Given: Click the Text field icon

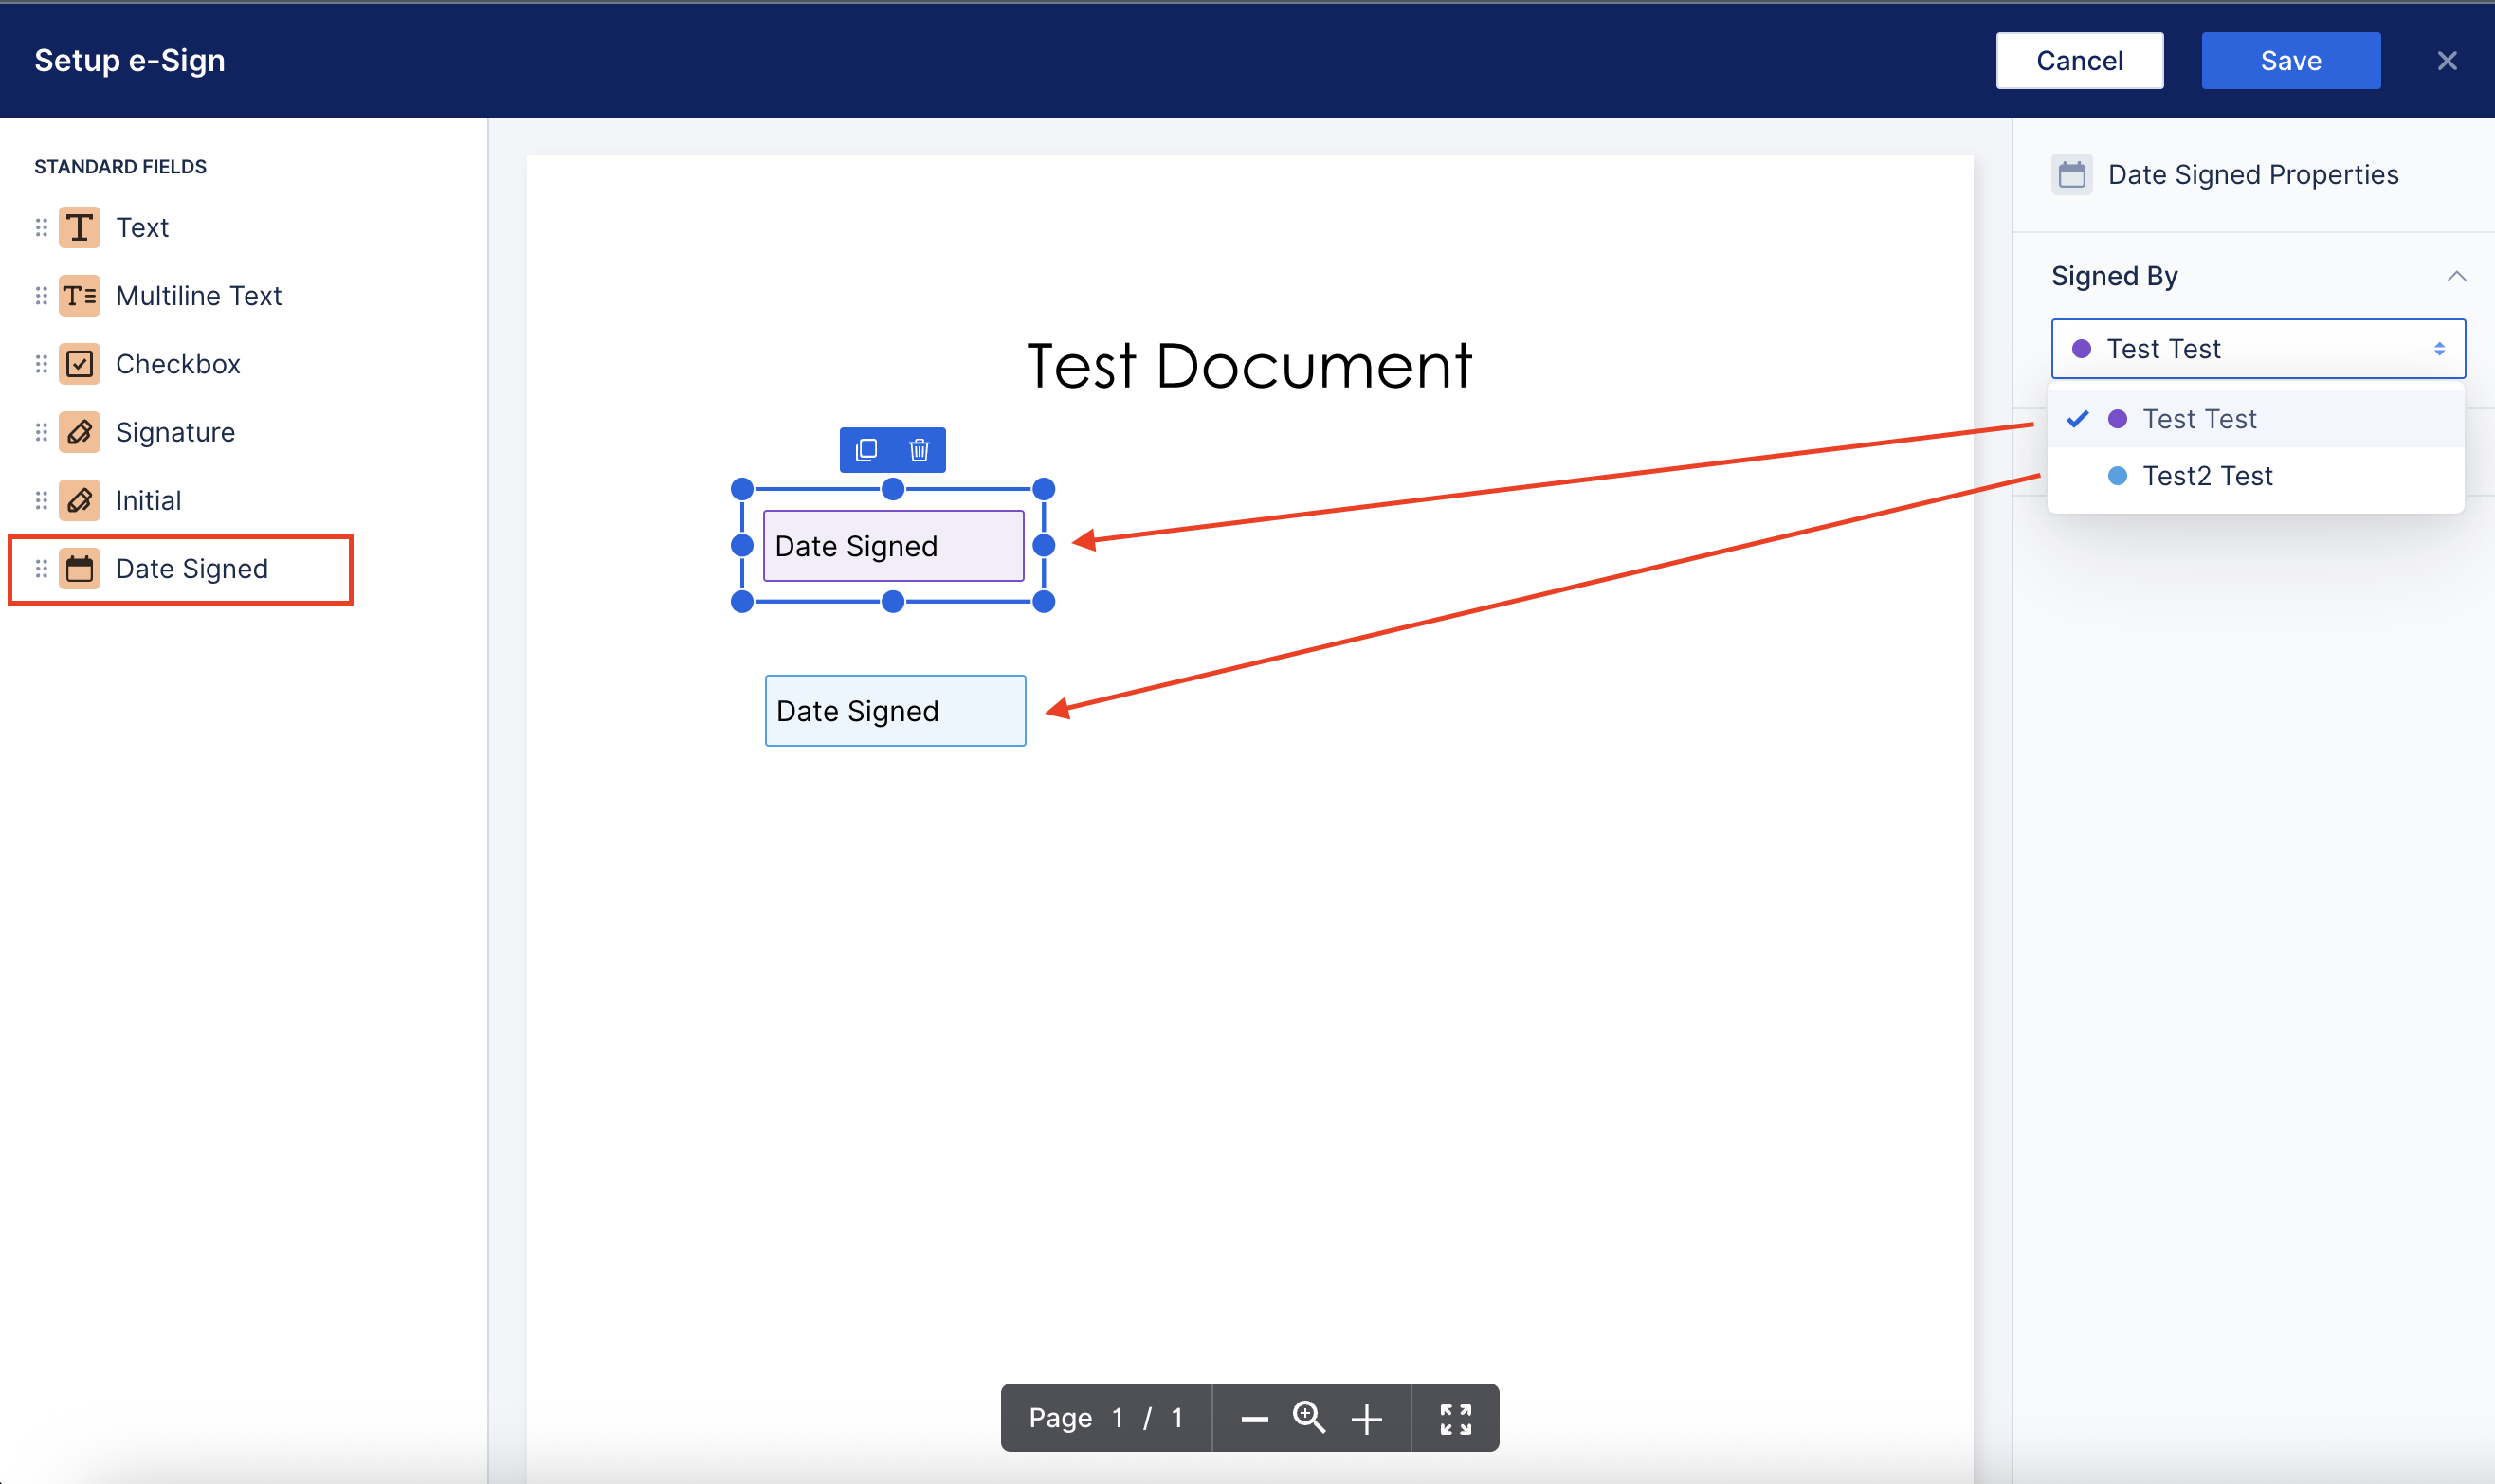Looking at the screenshot, I should pyautogui.click(x=79, y=228).
